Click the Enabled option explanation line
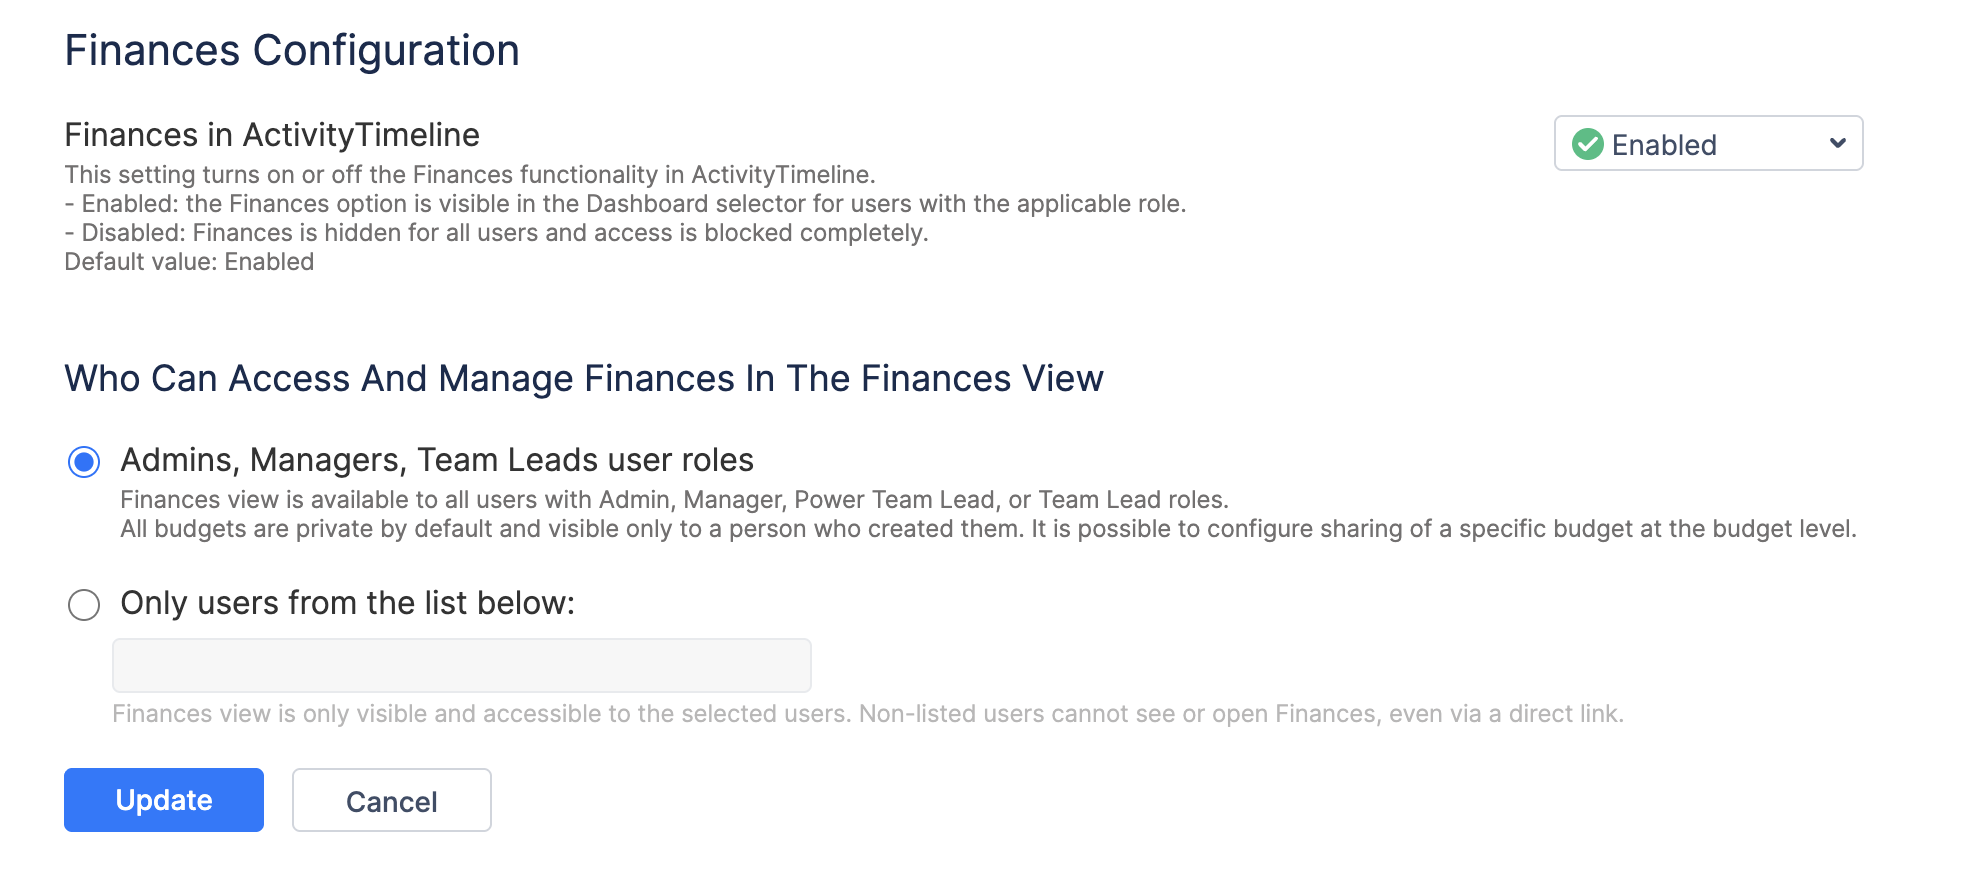1972x892 pixels. (626, 204)
